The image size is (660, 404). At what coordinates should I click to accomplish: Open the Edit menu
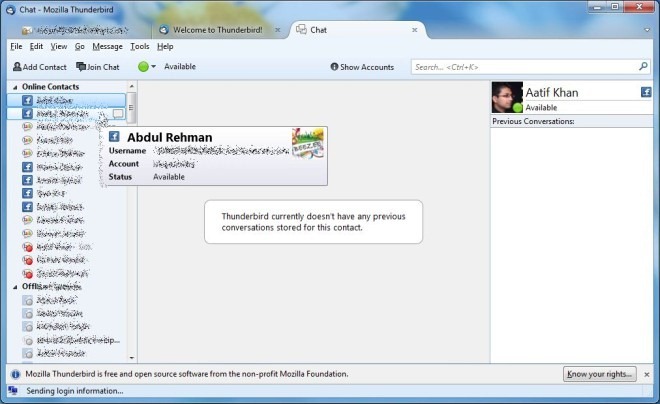(x=36, y=46)
